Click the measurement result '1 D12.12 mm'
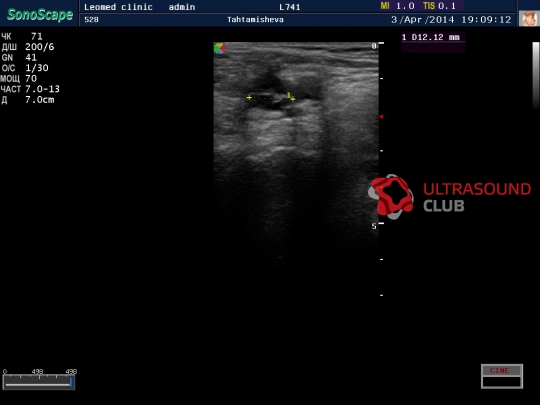The height and width of the screenshot is (405, 540). 431,37
